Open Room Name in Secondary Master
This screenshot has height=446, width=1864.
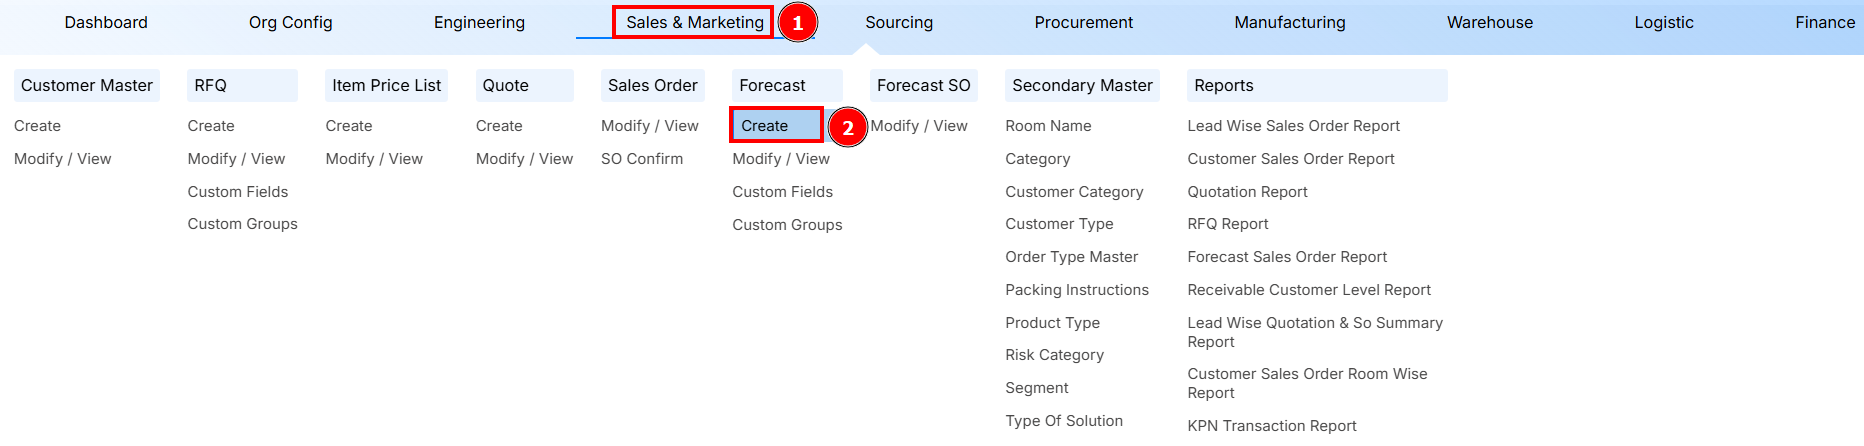[1048, 126]
